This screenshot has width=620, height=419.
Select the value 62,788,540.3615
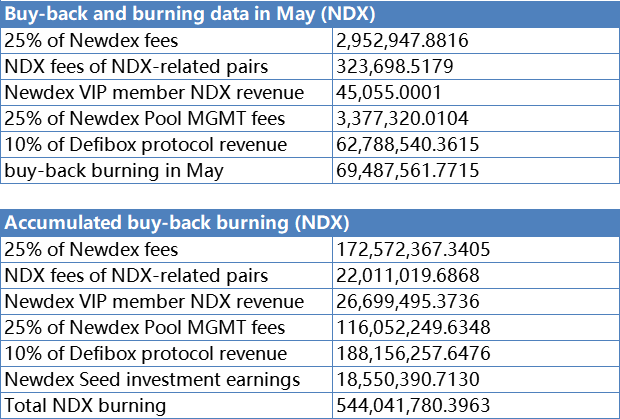(x=408, y=145)
